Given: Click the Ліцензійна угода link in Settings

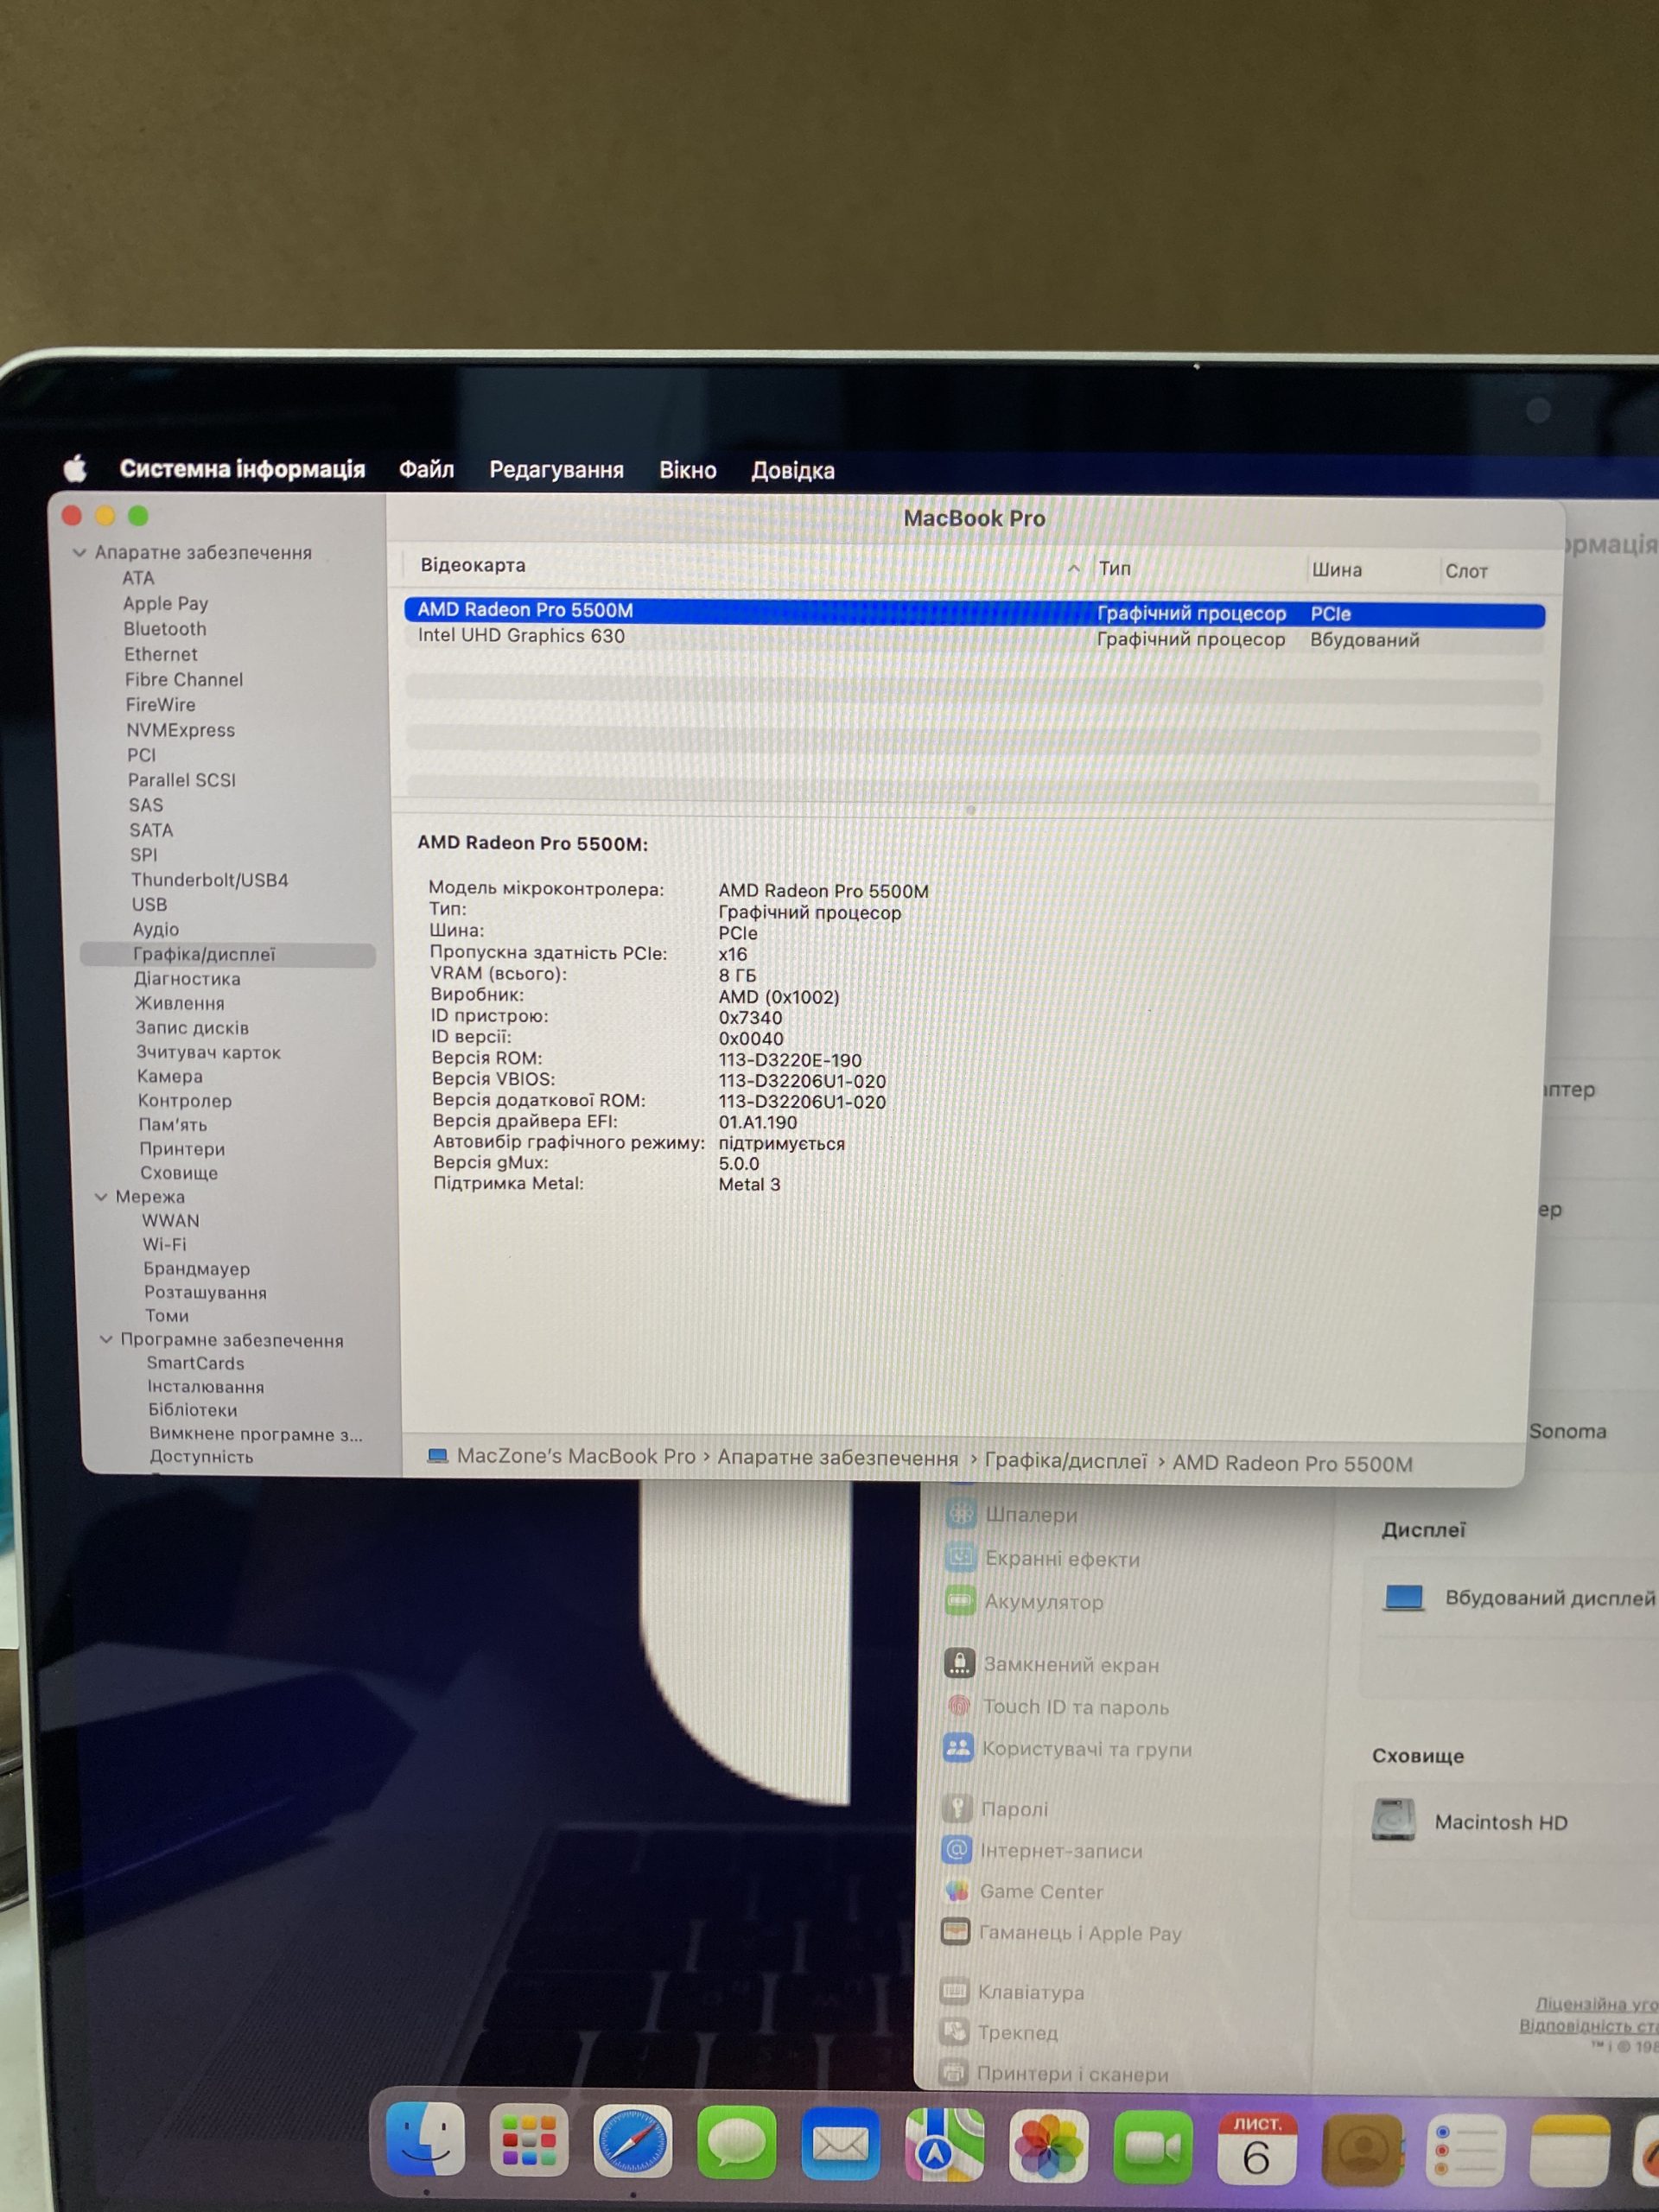Looking at the screenshot, I should click(x=1597, y=2003).
